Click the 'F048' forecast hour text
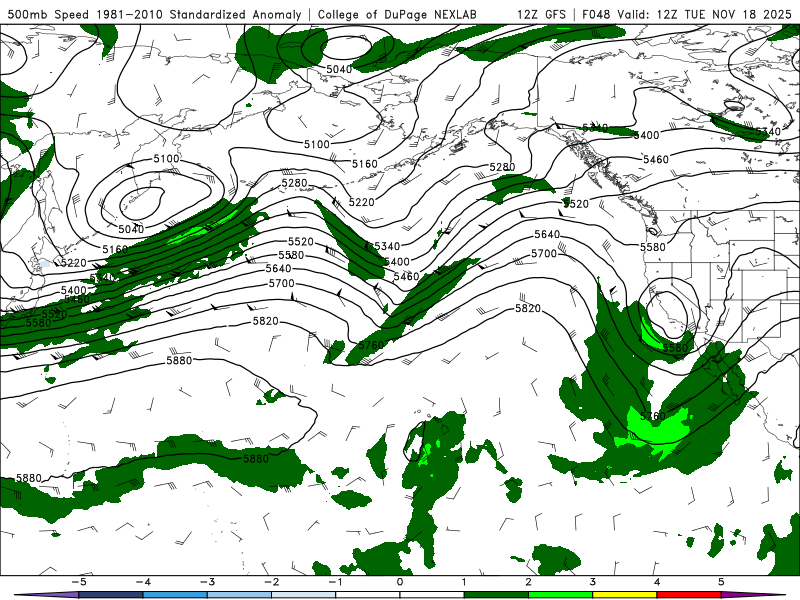This screenshot has height=600, width=800. [595, 14]
